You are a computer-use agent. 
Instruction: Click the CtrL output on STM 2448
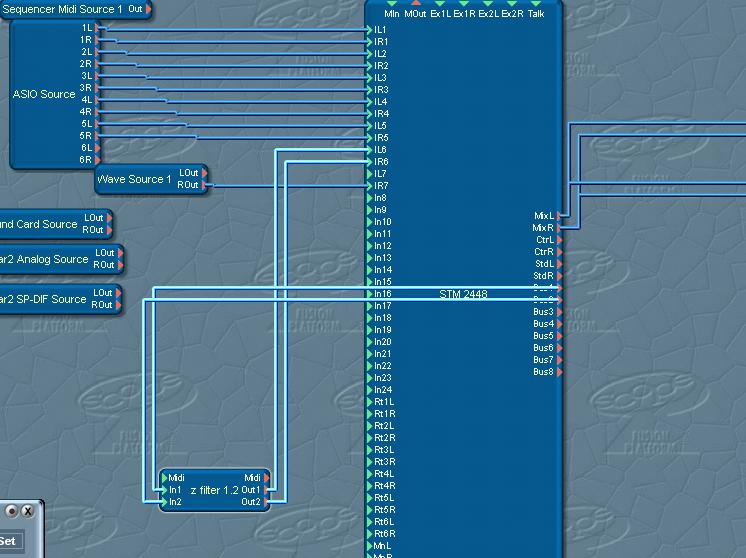(560, 240)
